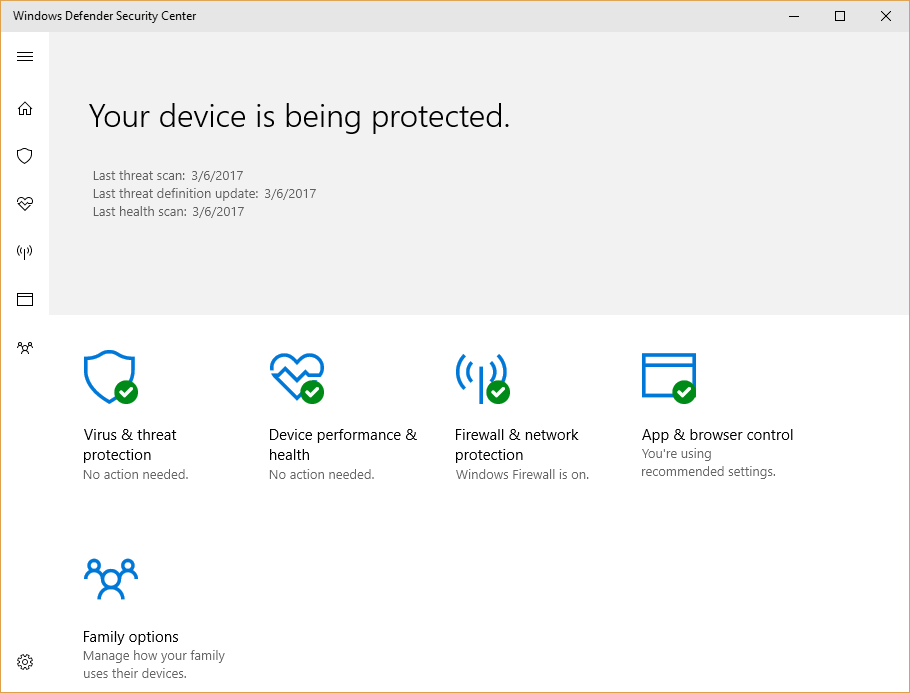Open Firewall & network protection heading

point(517,445)
